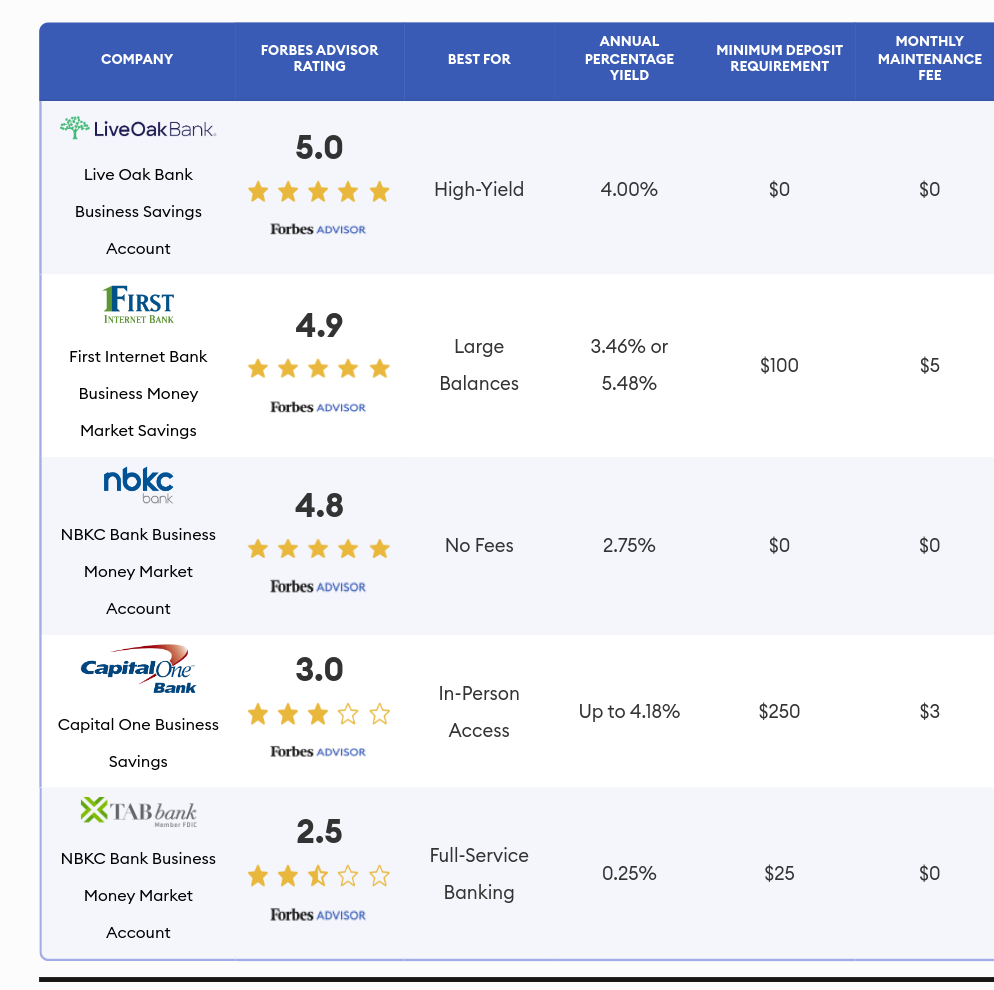
Task: Select the Annual Percentage Yield column header
Action: point(629,58)
